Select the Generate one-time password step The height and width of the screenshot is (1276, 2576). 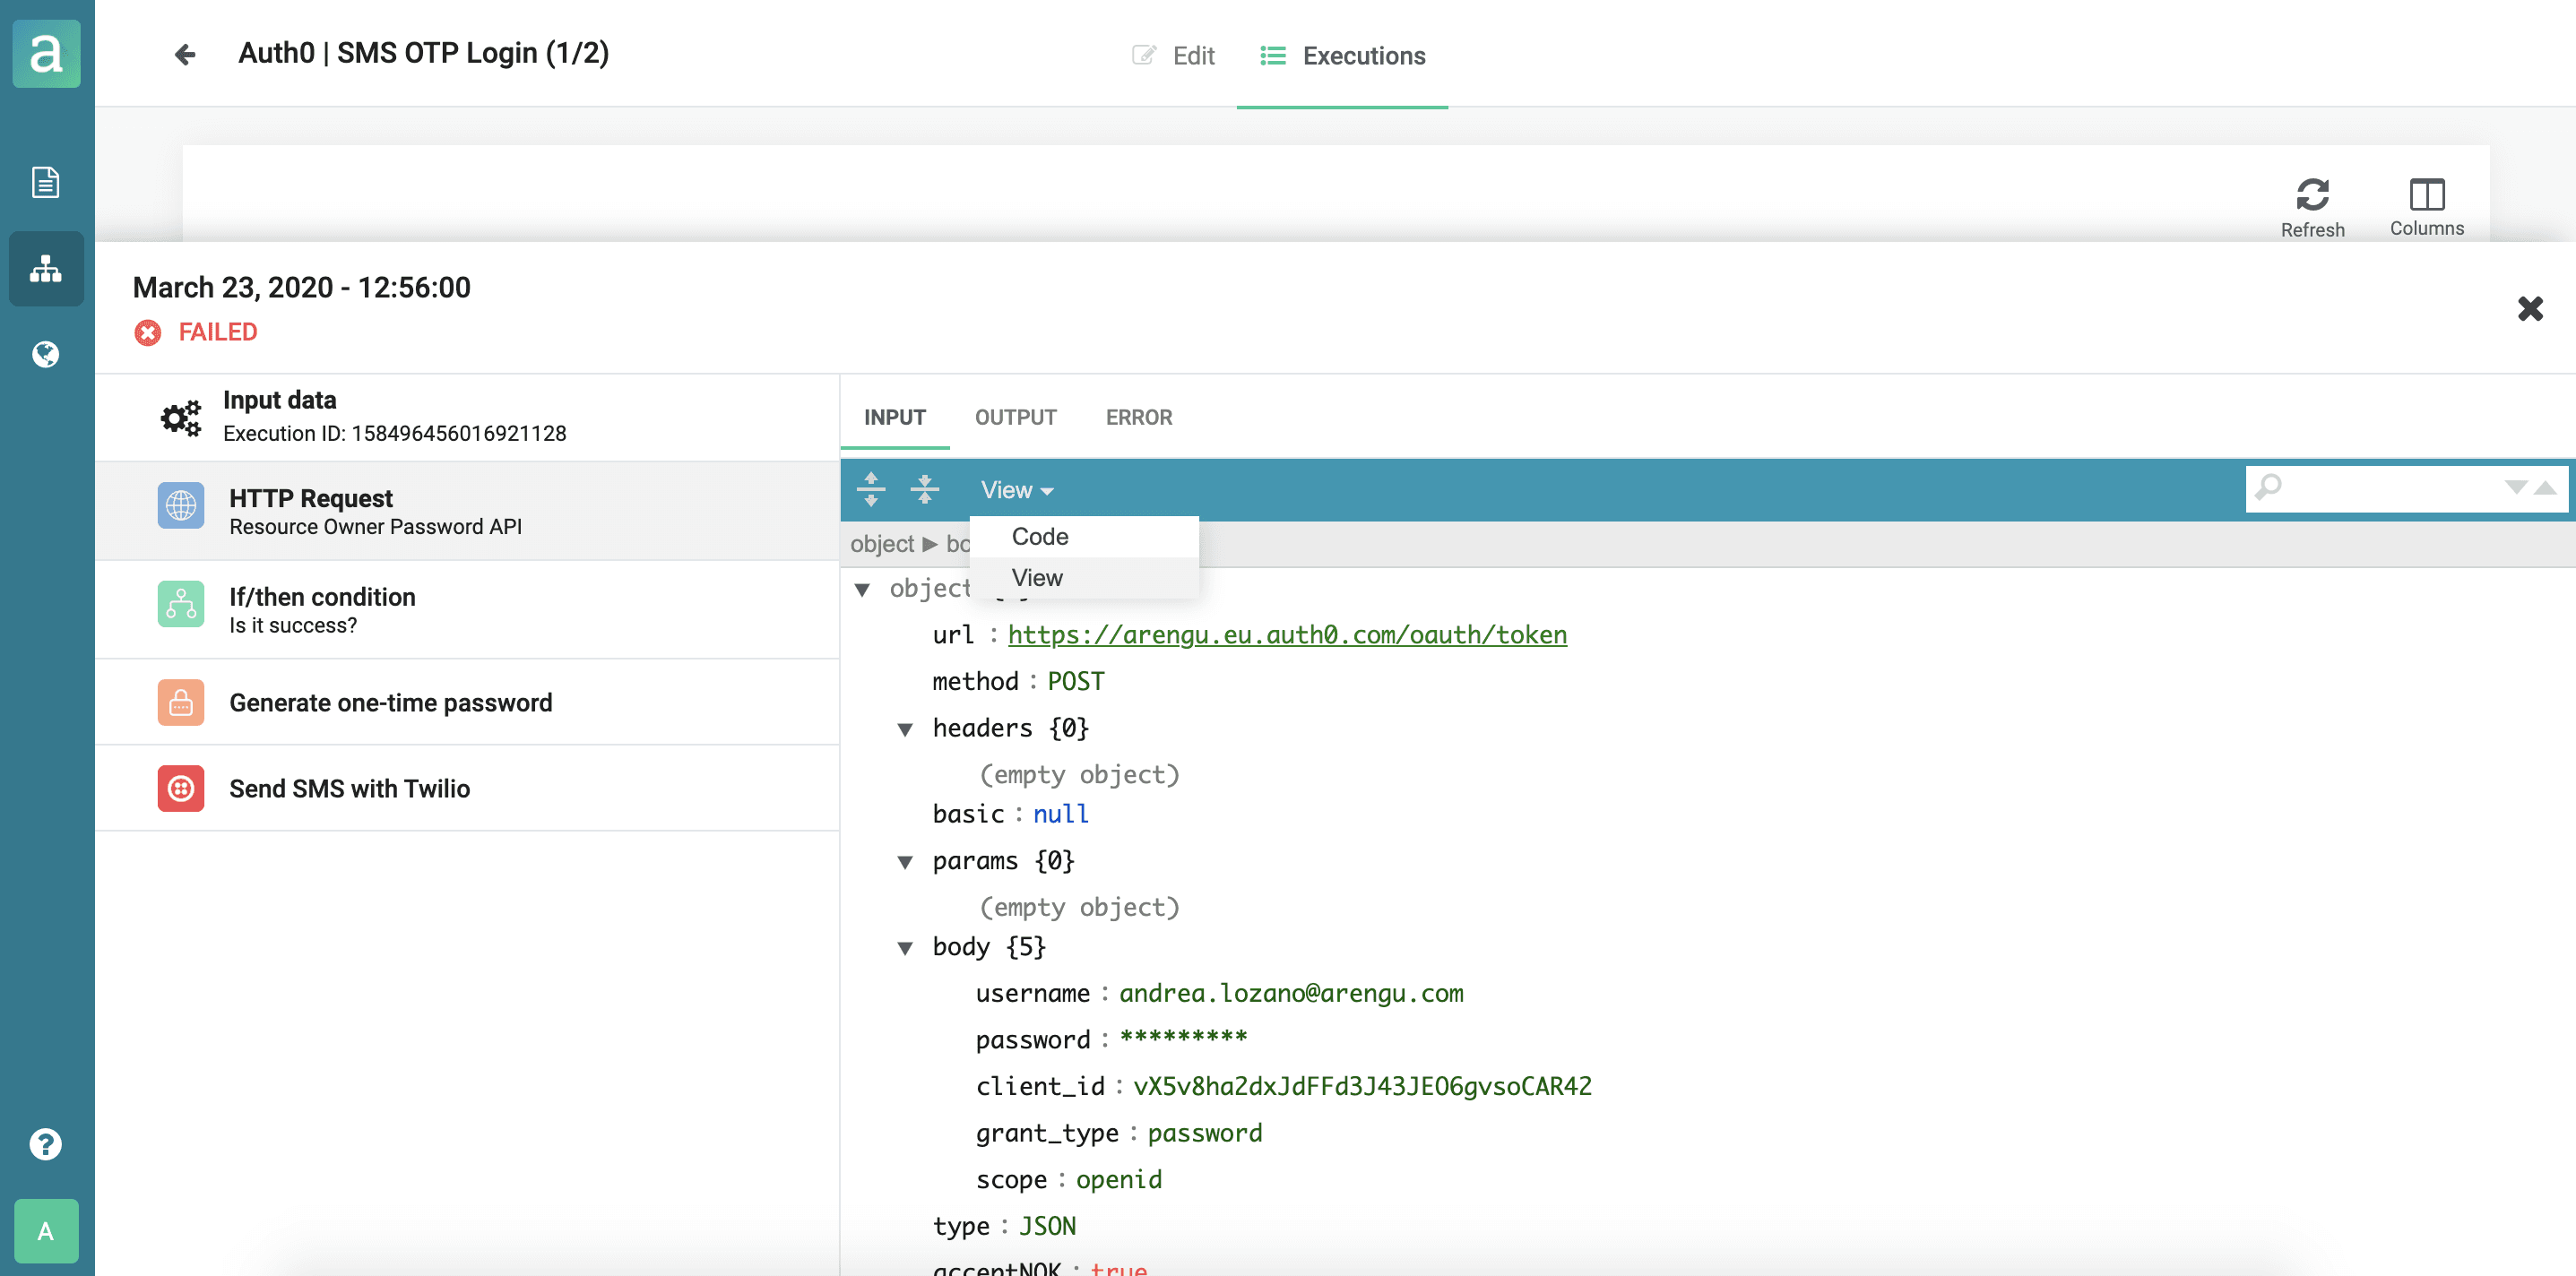467,702
